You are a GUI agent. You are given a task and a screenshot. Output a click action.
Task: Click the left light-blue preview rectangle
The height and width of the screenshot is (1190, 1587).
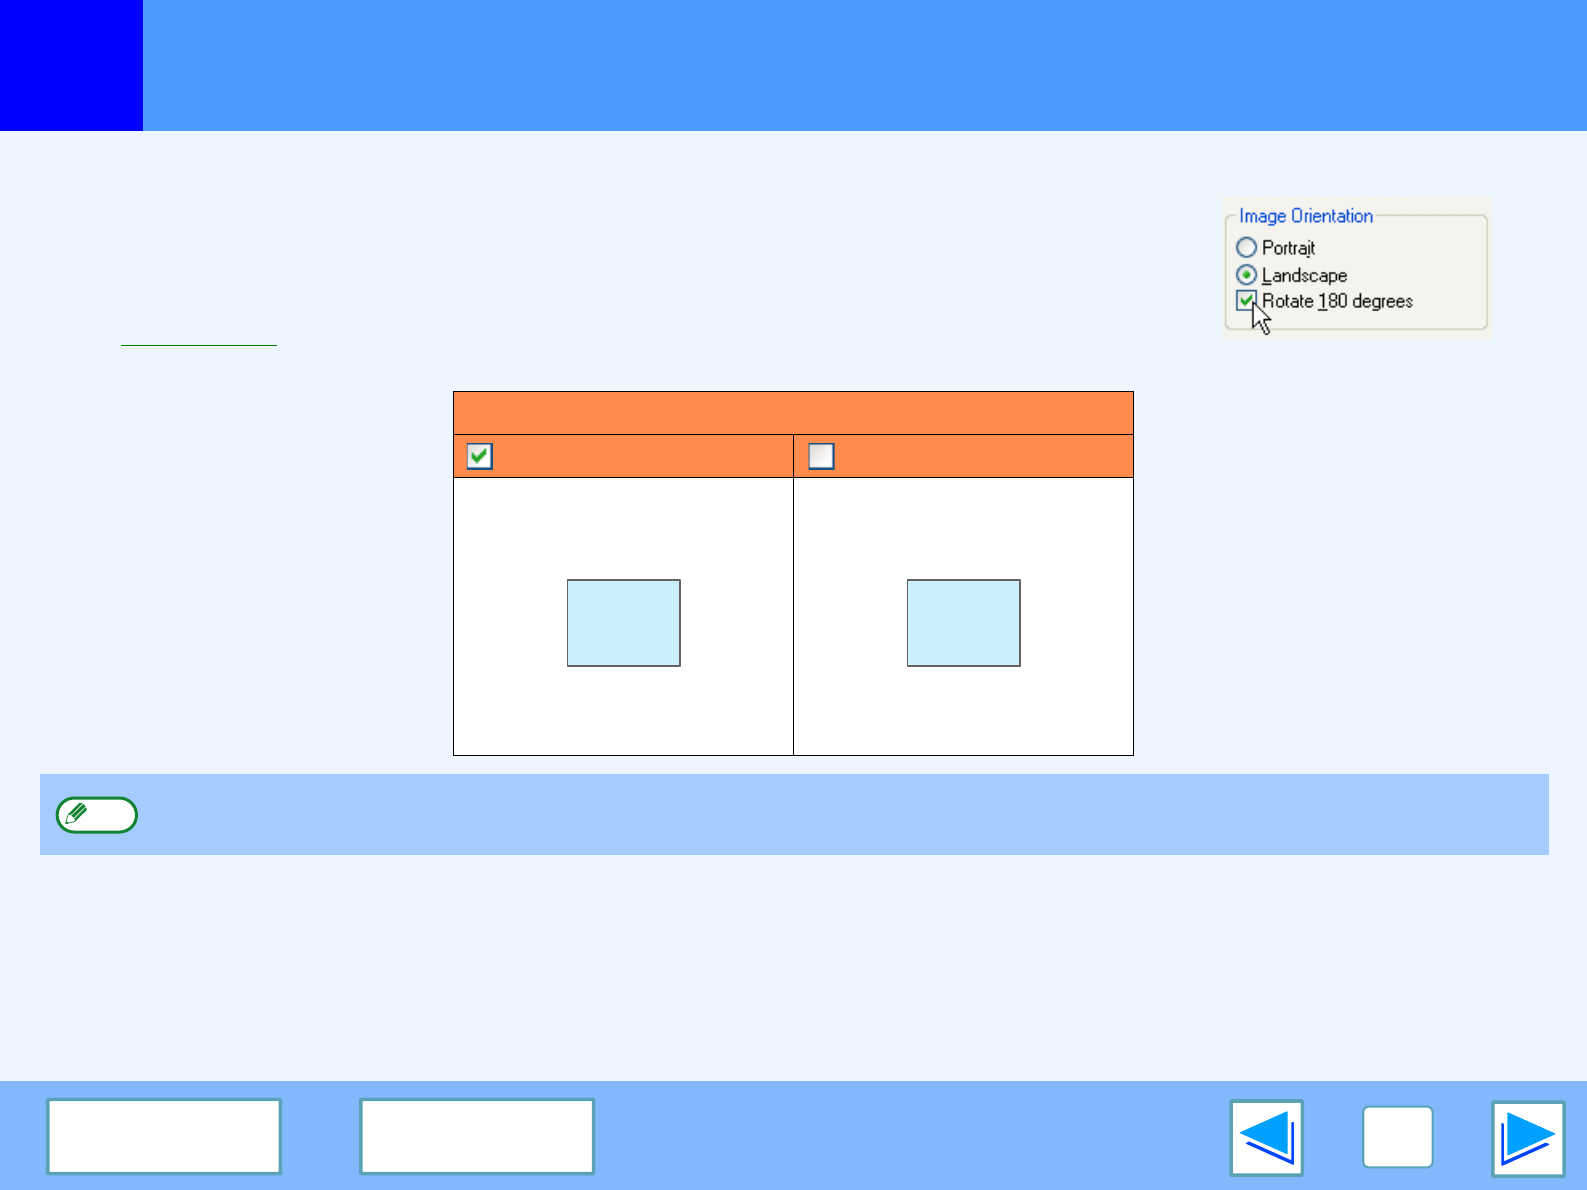tap(623, 623)
